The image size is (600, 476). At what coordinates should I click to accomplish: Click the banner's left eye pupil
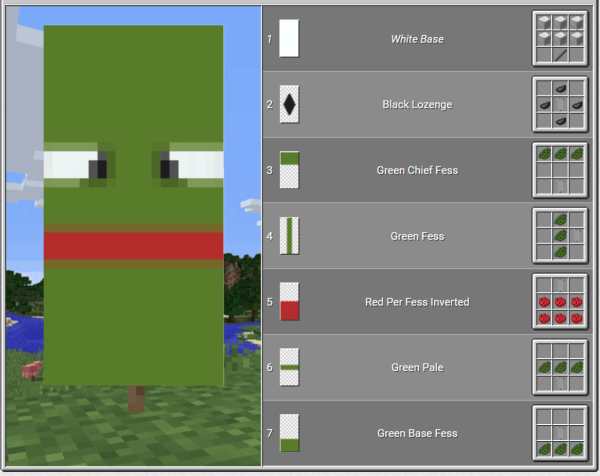pyautogui.click(x=101, y=168)
